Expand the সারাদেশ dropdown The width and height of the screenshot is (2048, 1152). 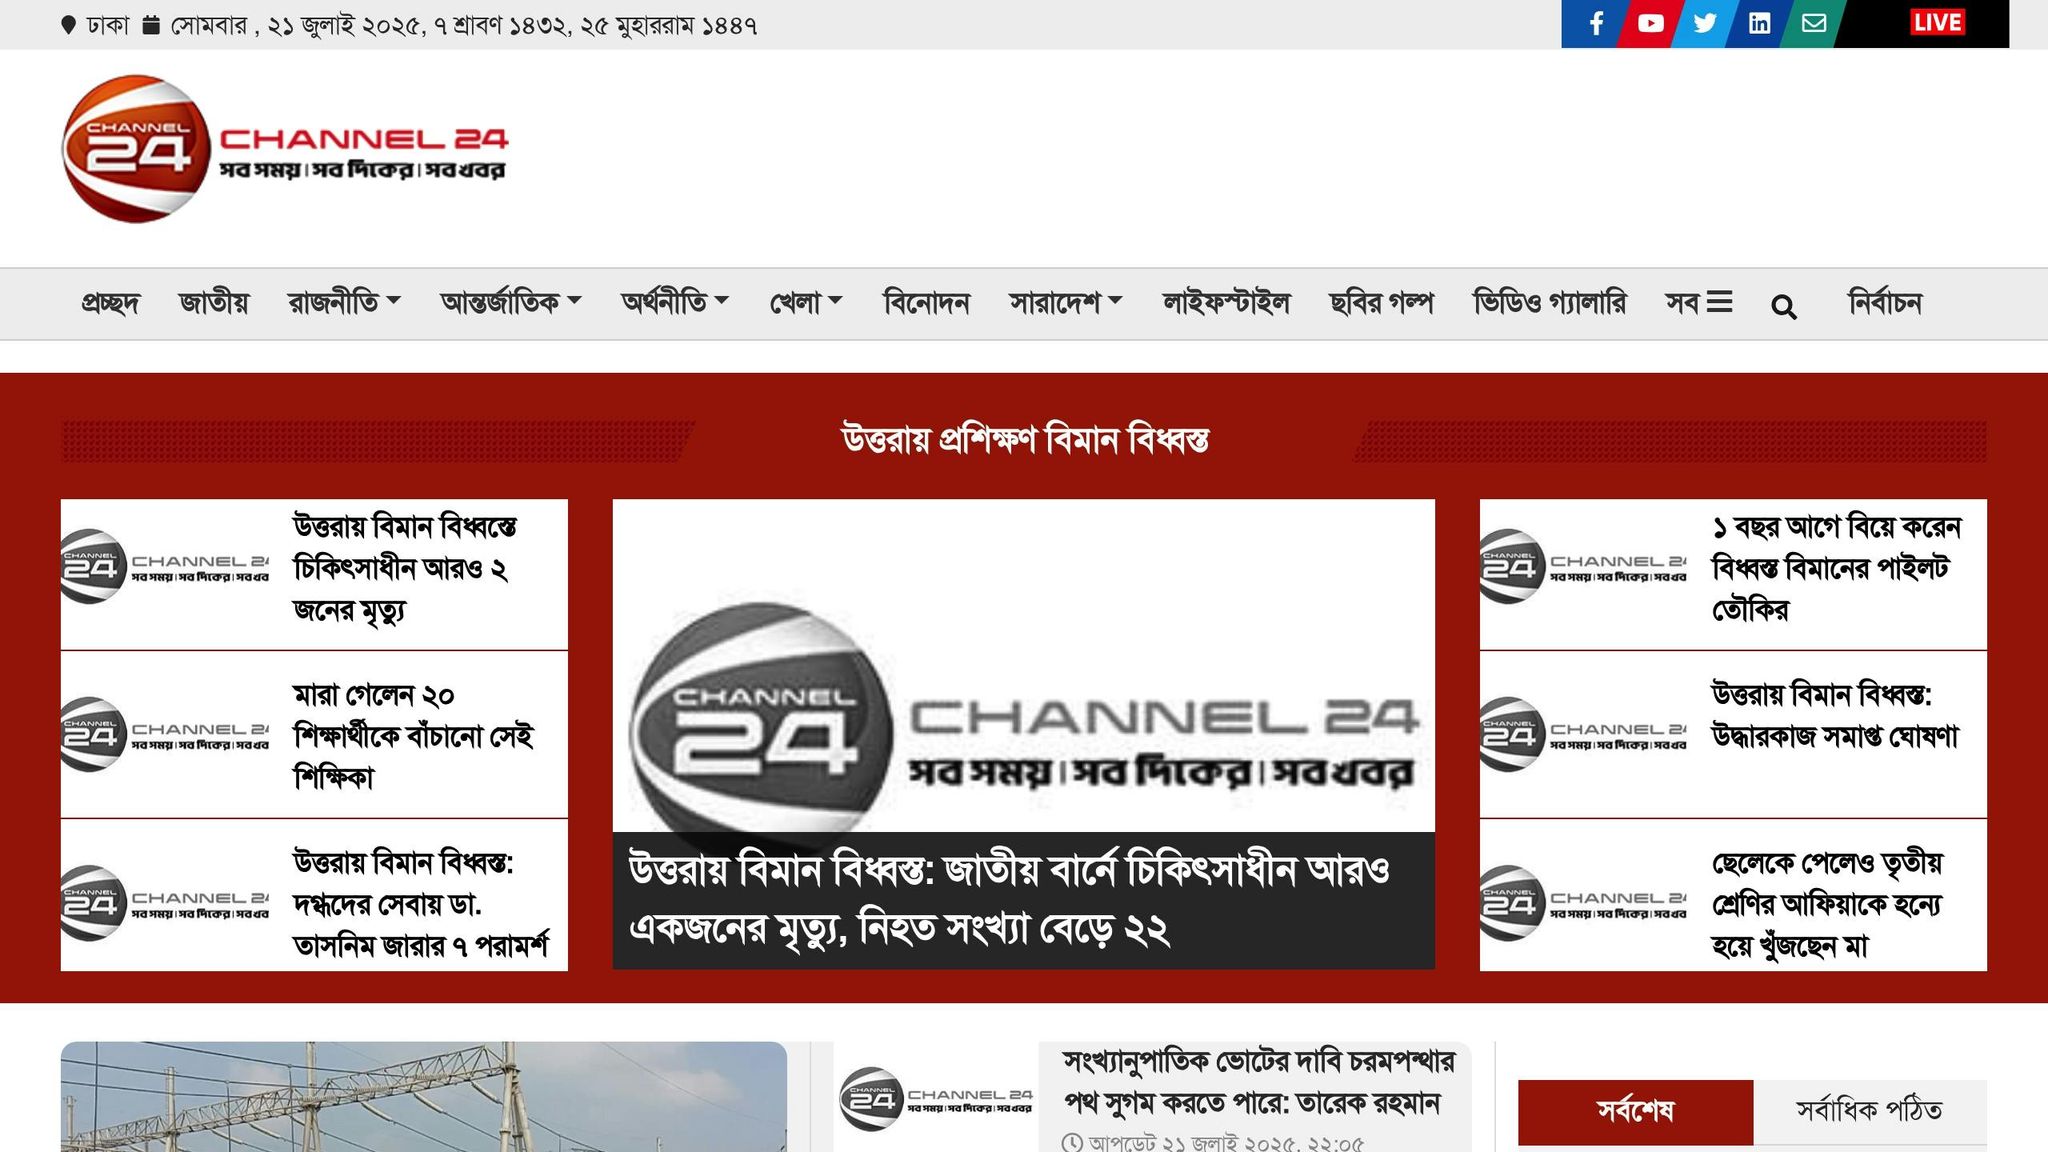tap(1066, 302)
